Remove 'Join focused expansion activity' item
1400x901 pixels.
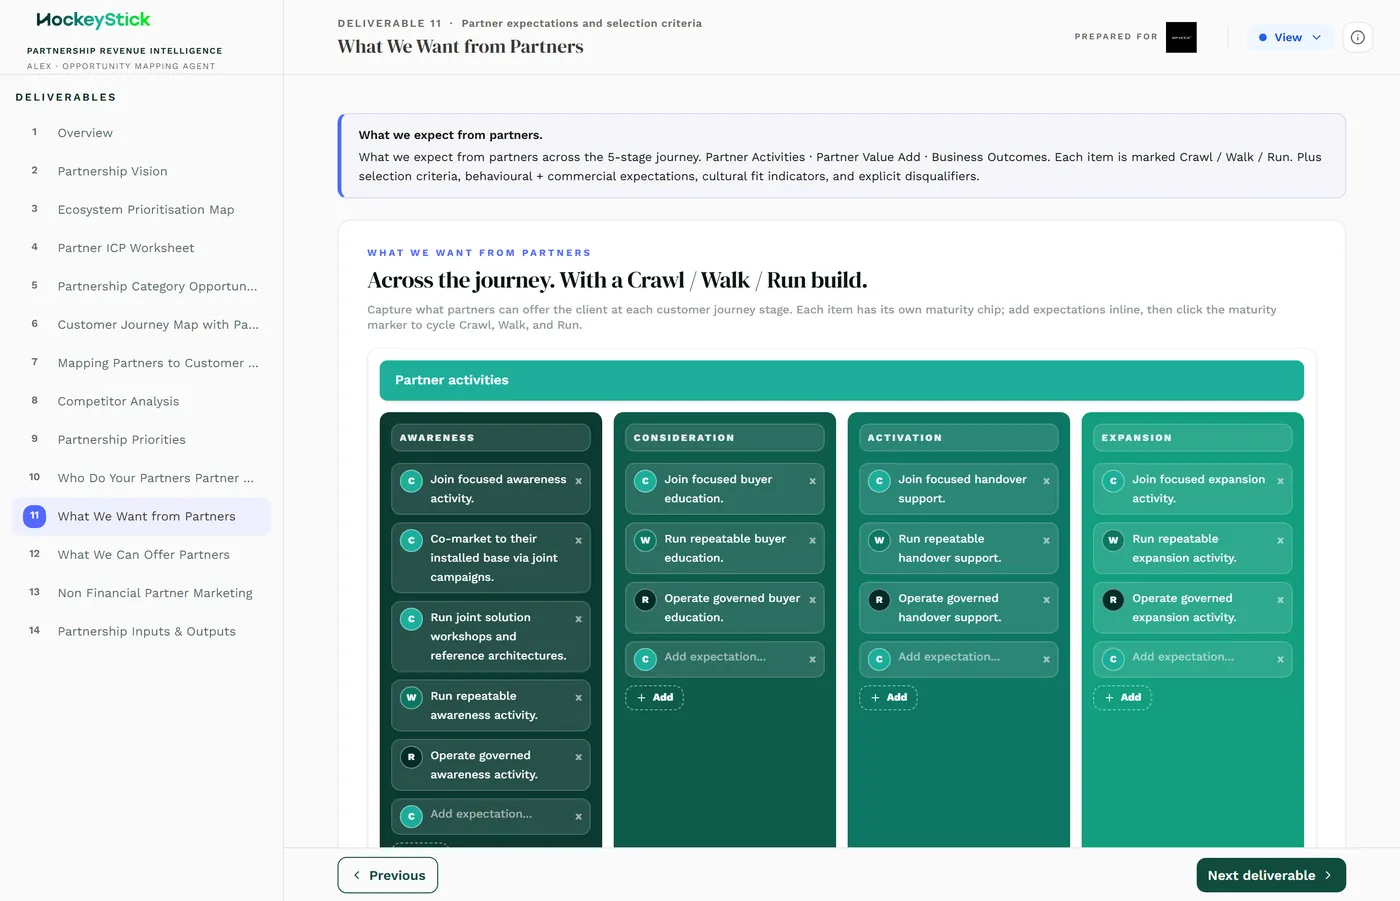pyautogui.click(x=1280, y=481)
